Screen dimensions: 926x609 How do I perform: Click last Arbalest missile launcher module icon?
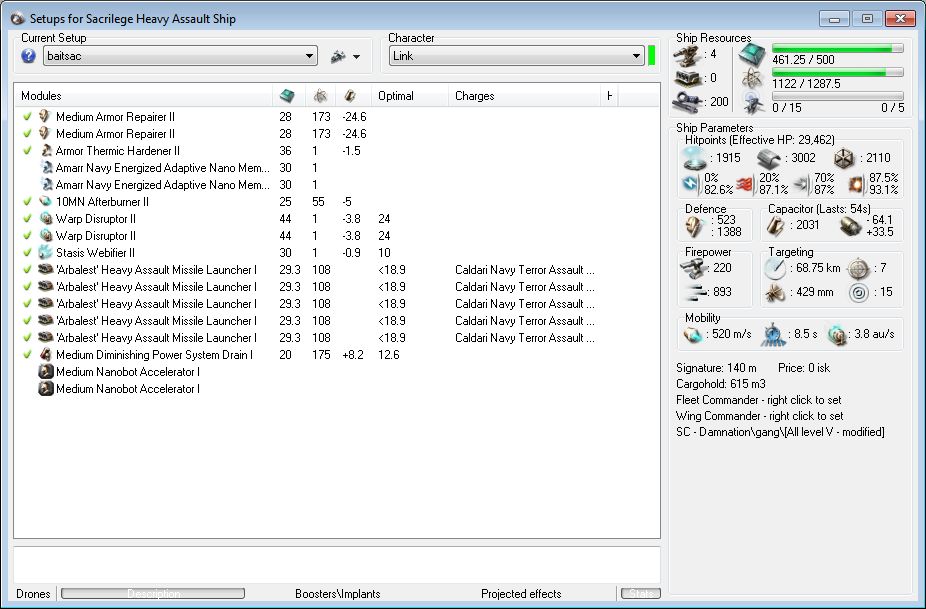coord(45,338)
